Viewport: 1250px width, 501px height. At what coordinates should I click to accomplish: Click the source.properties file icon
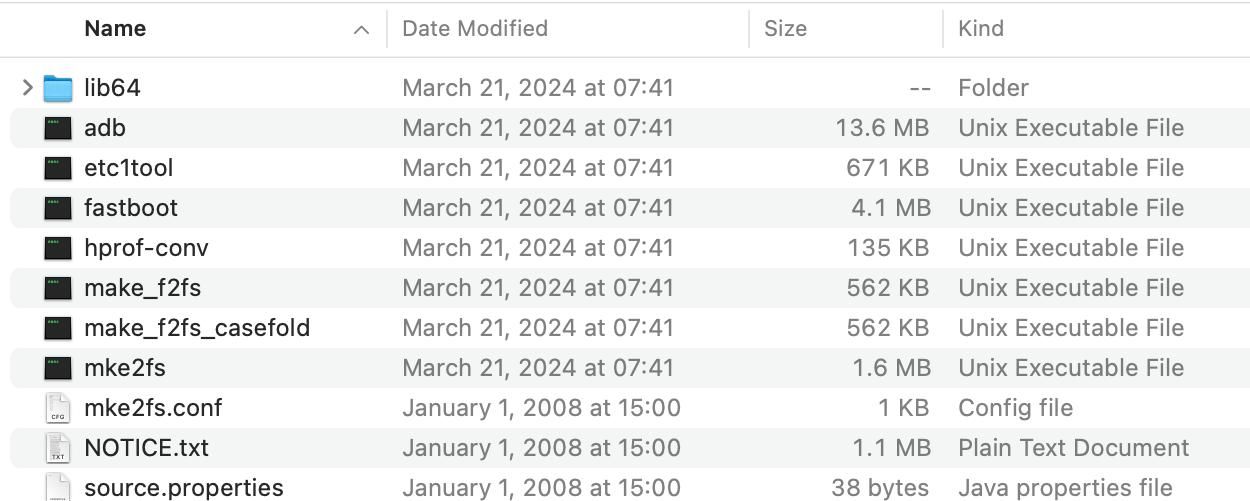click(x=58, y=487)
